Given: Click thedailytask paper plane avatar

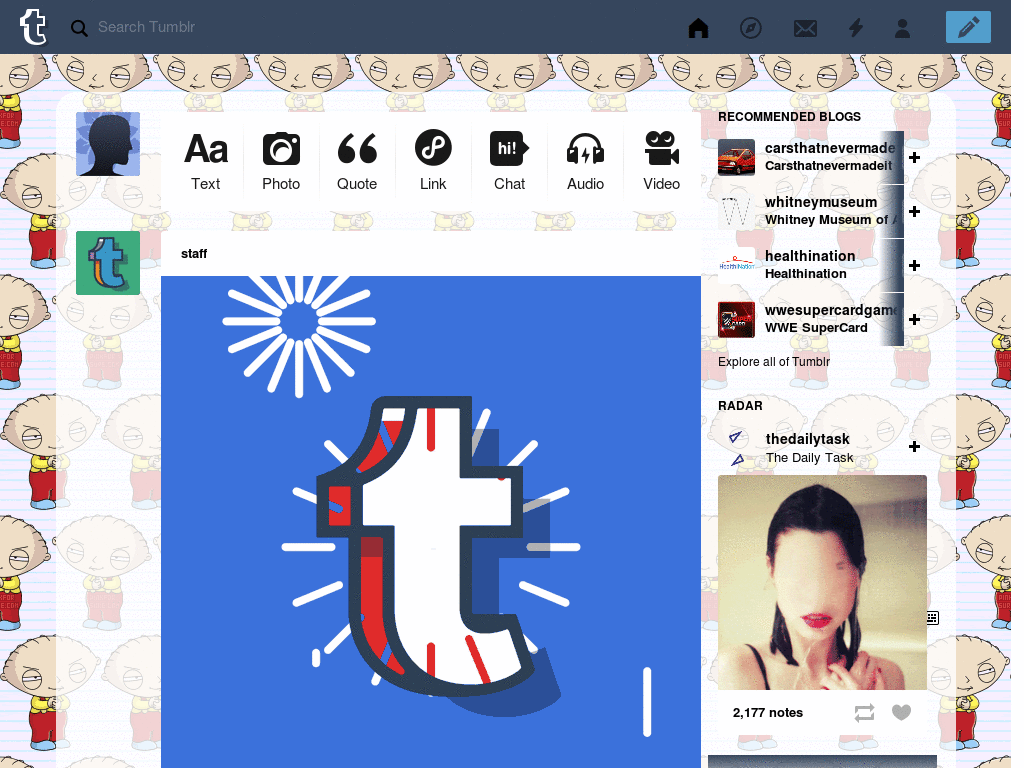Looking at the screenshot, I should pos(736,448).
